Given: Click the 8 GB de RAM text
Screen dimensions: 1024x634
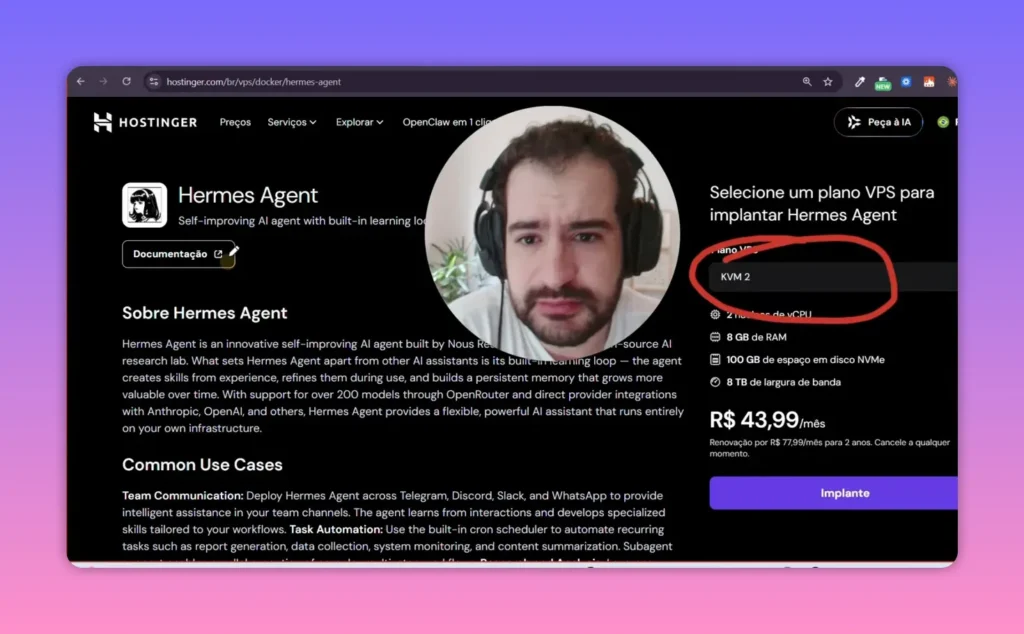Looking at the screenshot, I should coord(756,337).
